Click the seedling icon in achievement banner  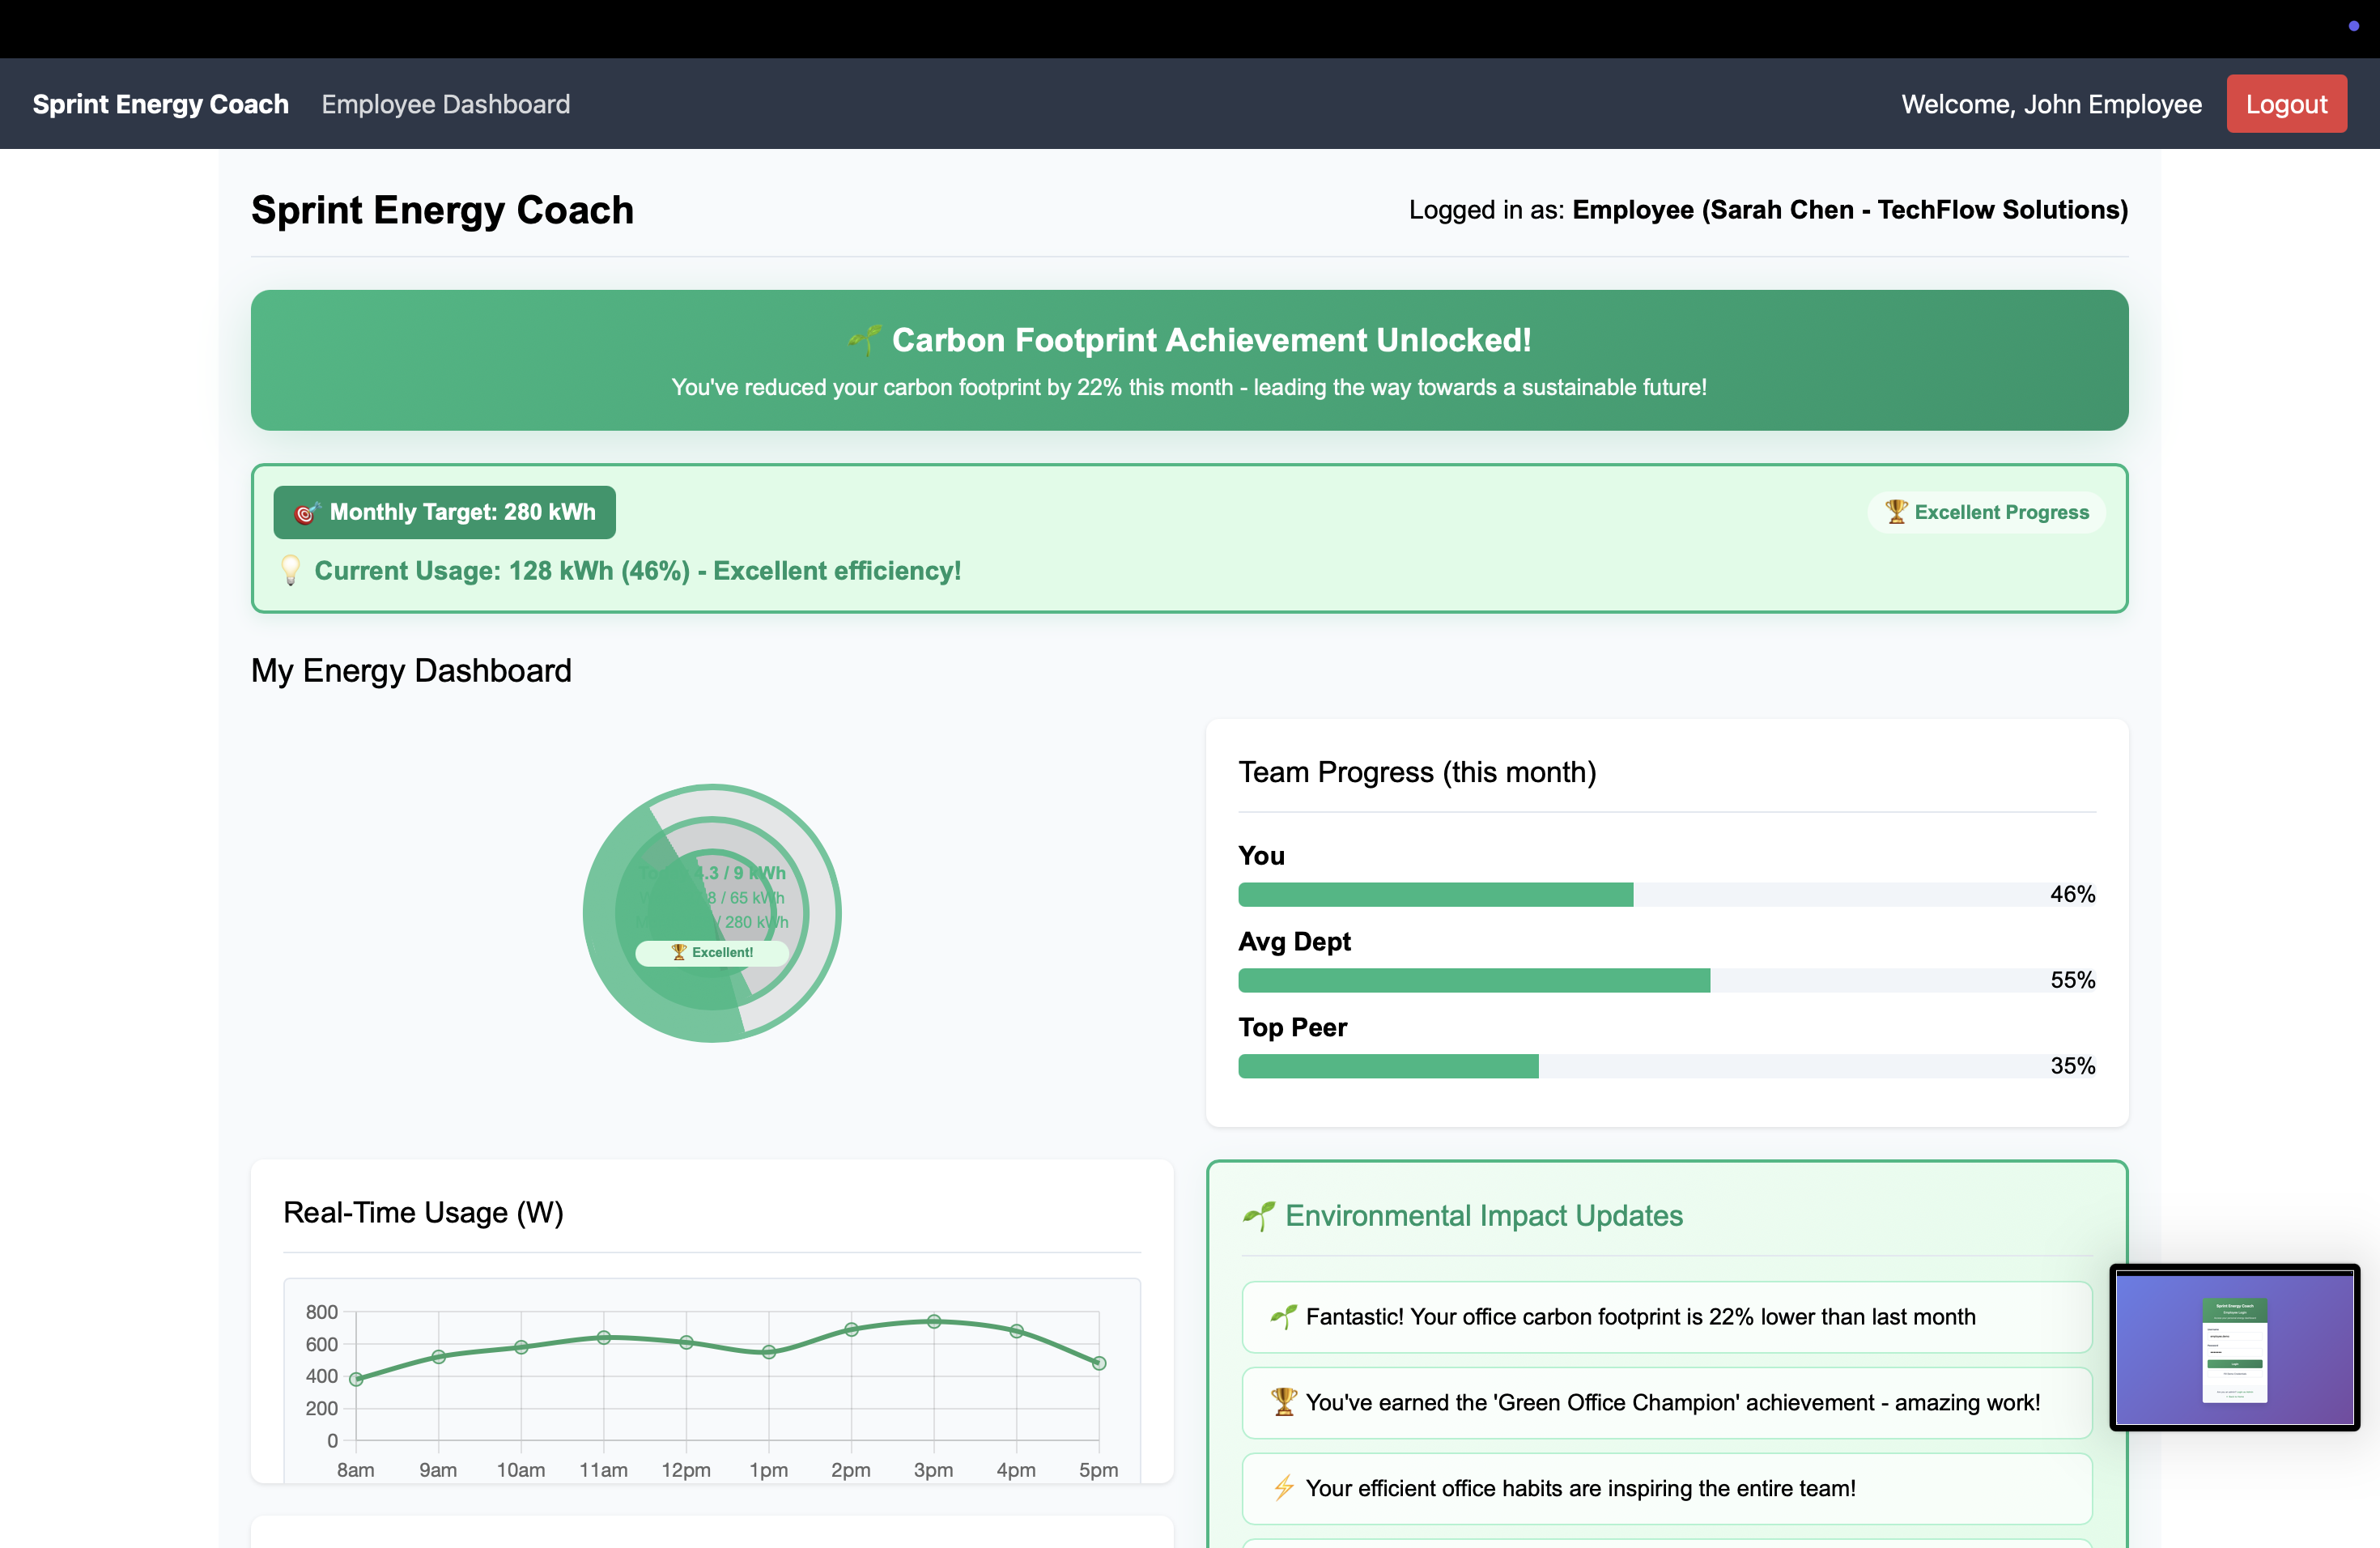click(865, 340)
